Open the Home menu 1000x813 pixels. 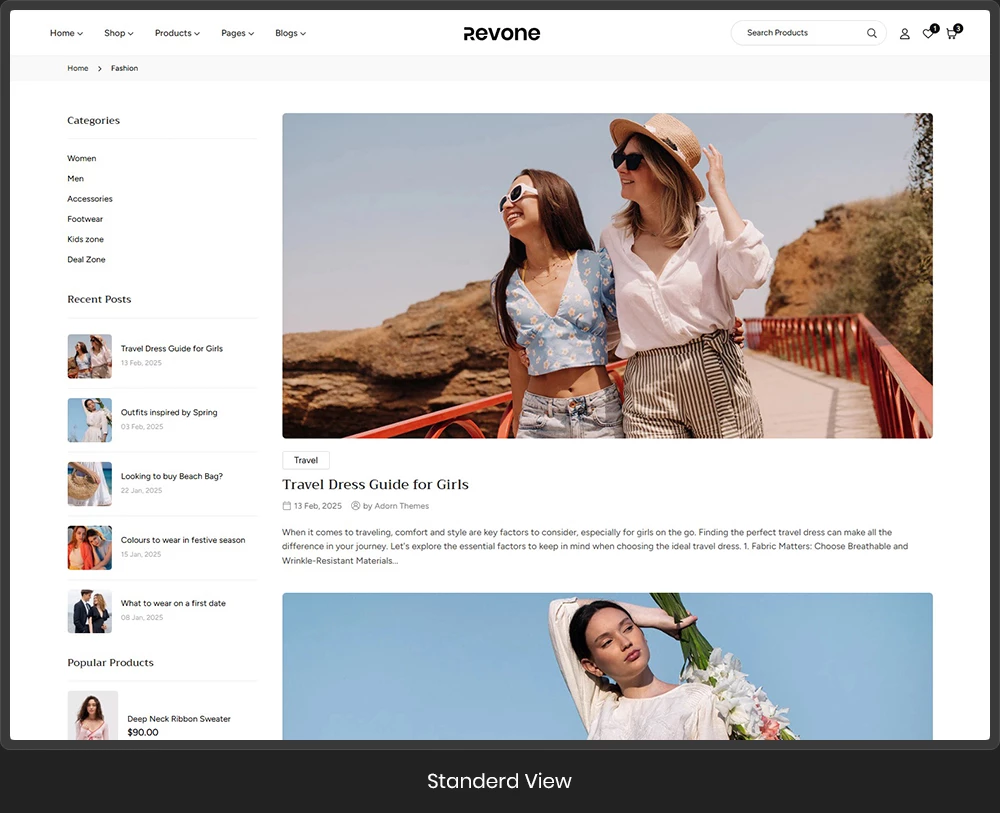point(66,33)
